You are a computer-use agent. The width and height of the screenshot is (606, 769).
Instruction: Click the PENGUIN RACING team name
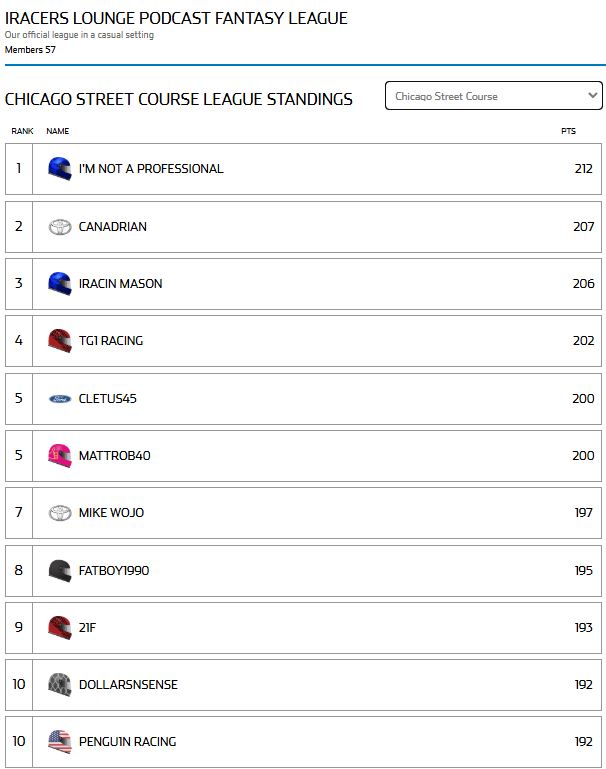pos(127,742)
